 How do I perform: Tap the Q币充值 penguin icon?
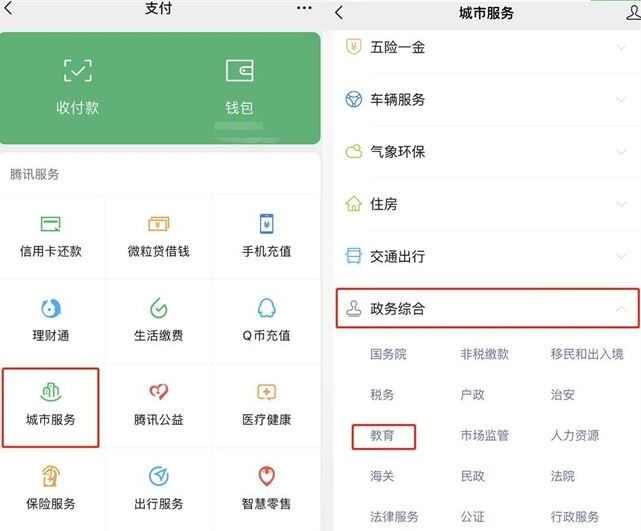(267, 308)
